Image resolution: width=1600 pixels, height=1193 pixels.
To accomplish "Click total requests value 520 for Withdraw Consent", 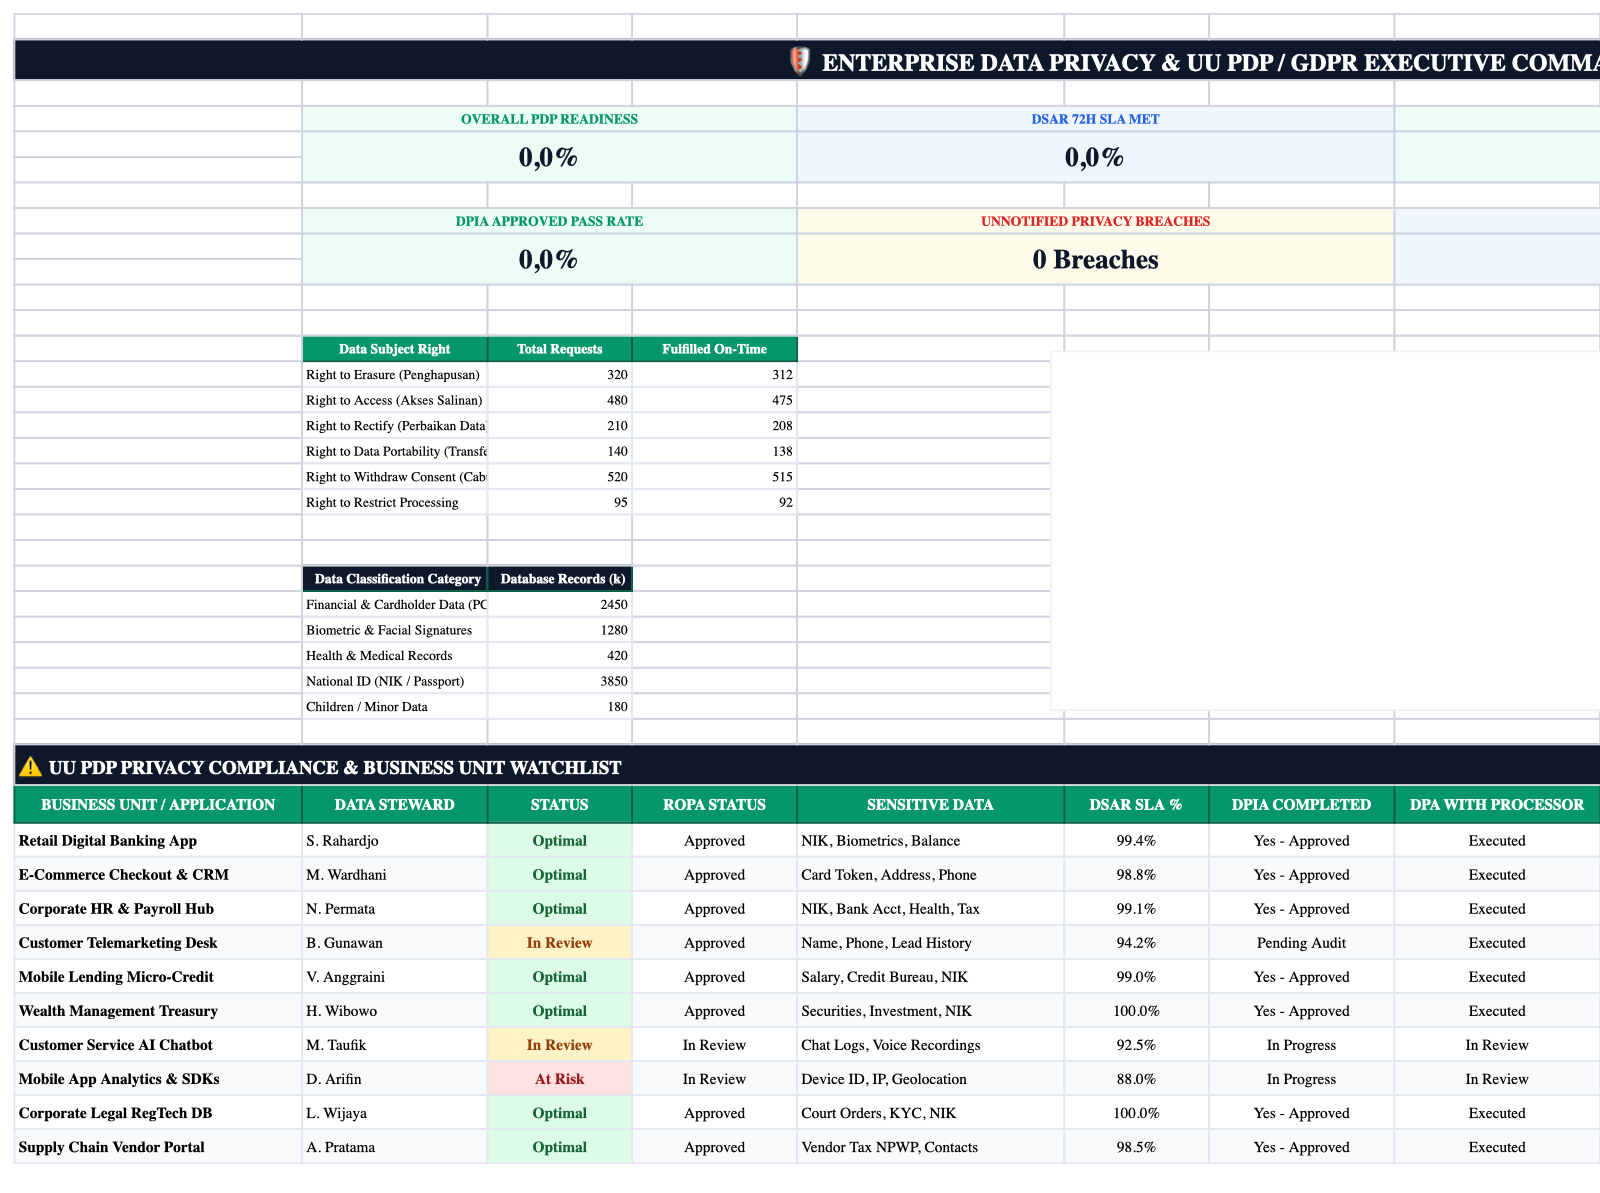I will click(x=560, y=477).
